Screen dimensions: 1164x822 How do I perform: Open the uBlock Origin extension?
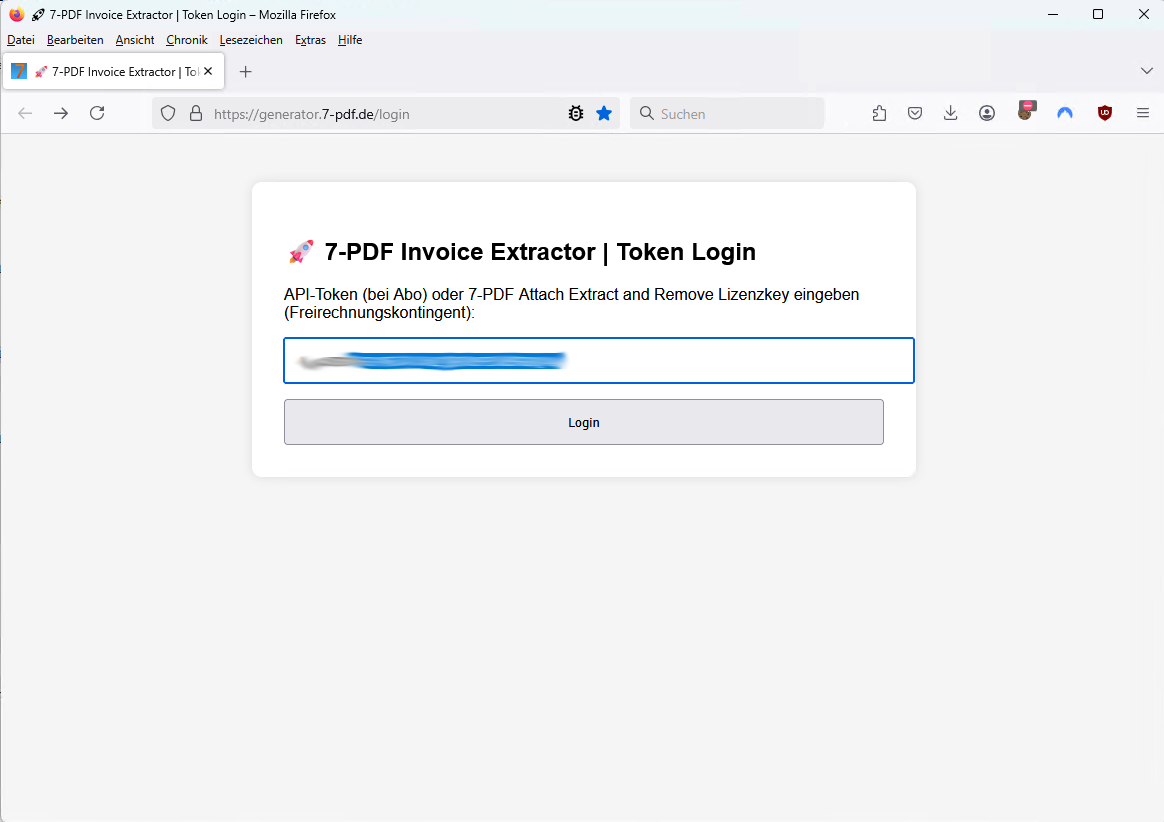pyautogui.click(x=1105, y=113)
